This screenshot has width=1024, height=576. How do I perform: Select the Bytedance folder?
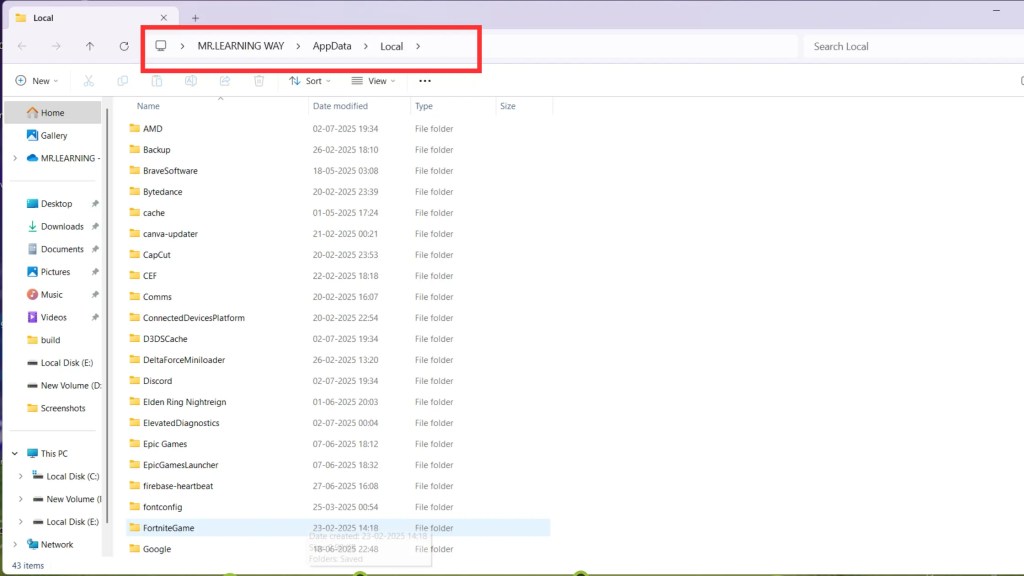tap(162, 192)
